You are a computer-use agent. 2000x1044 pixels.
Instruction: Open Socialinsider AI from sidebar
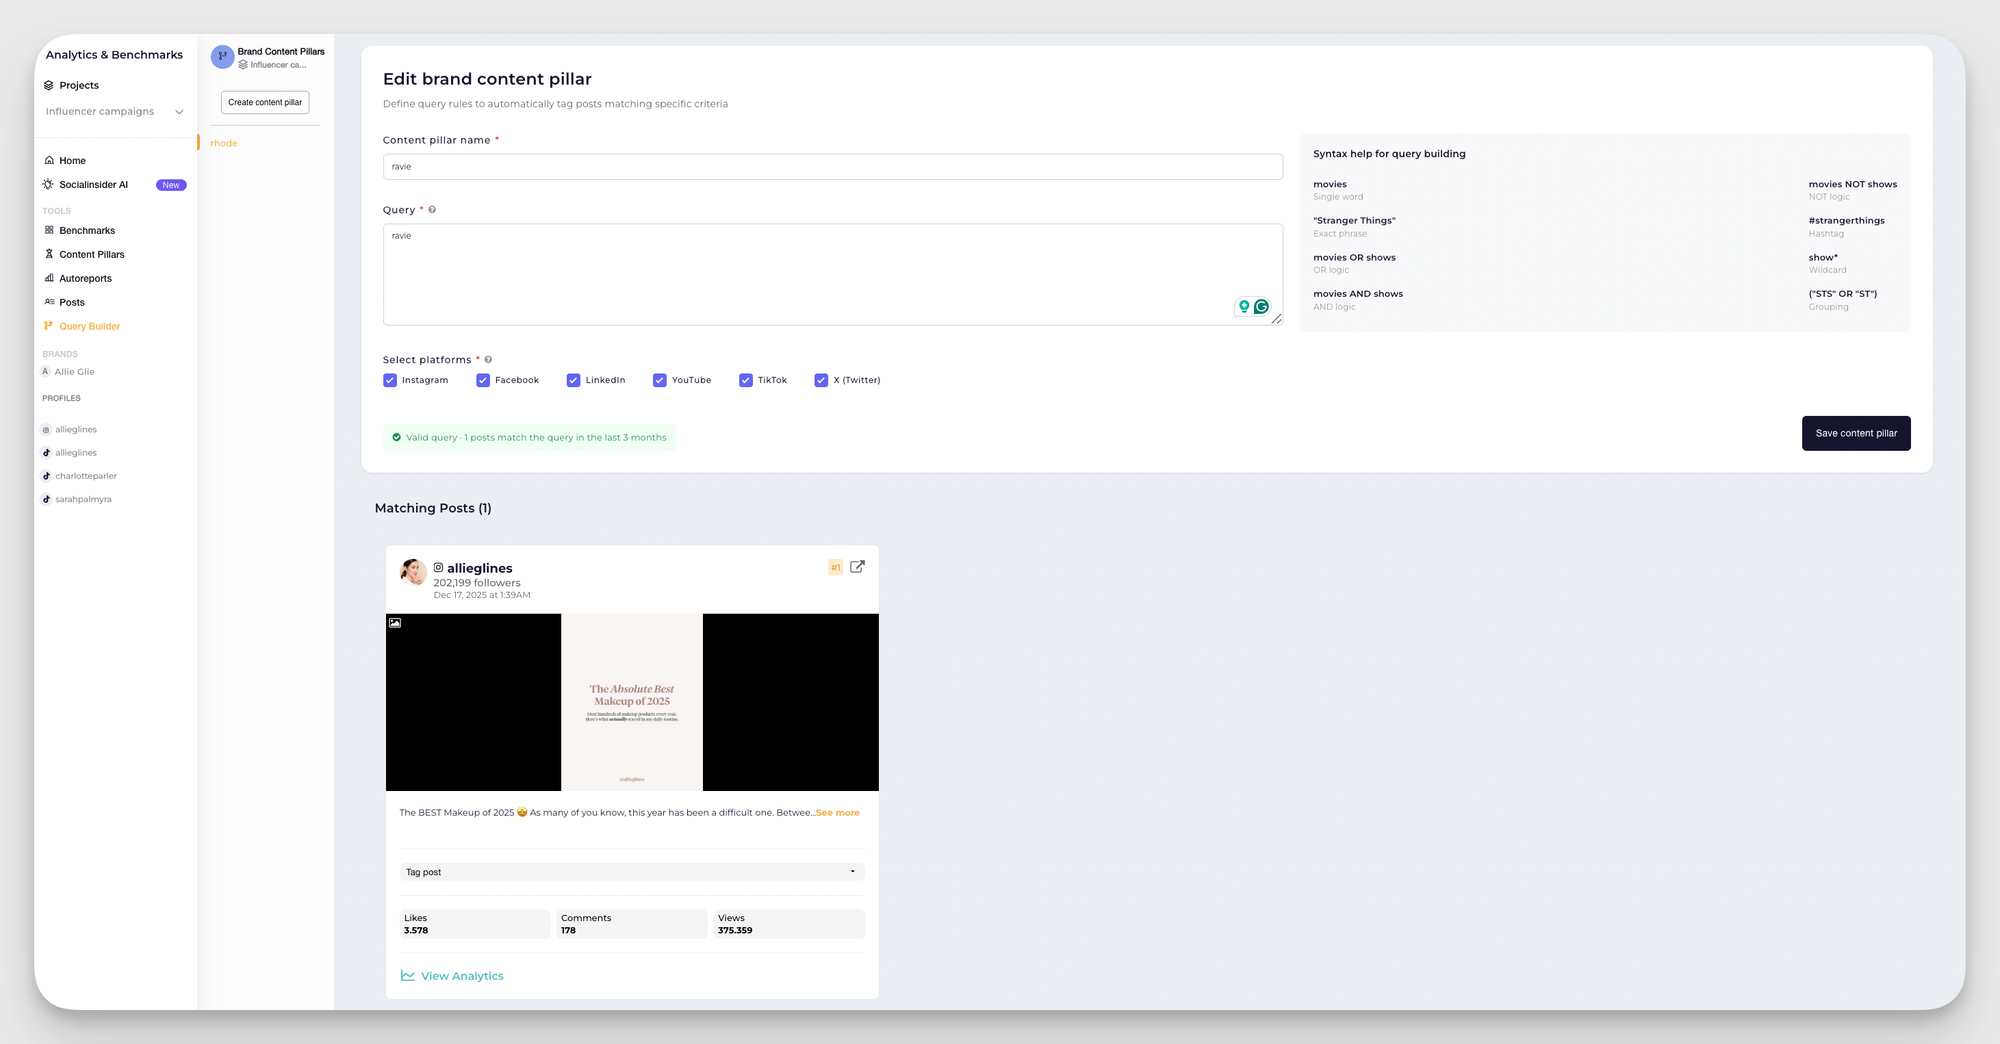(x=93, y=184)
